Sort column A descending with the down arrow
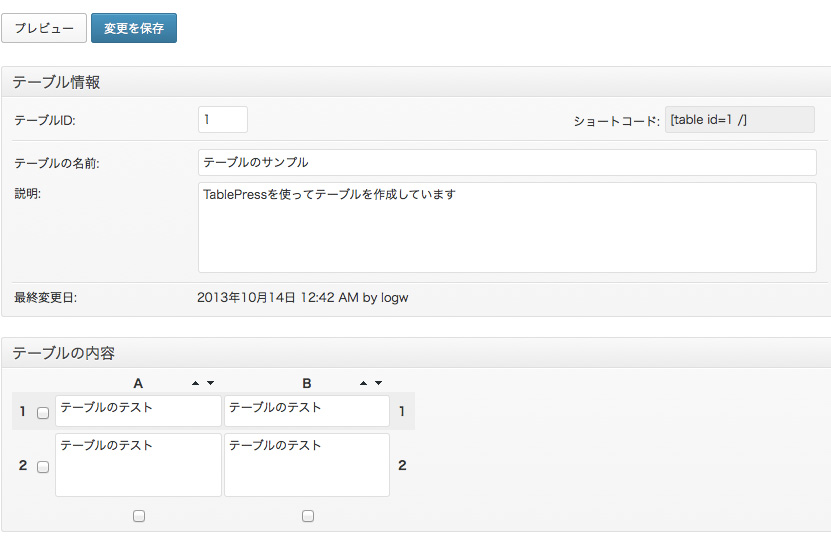 click(x=210, y=383)
